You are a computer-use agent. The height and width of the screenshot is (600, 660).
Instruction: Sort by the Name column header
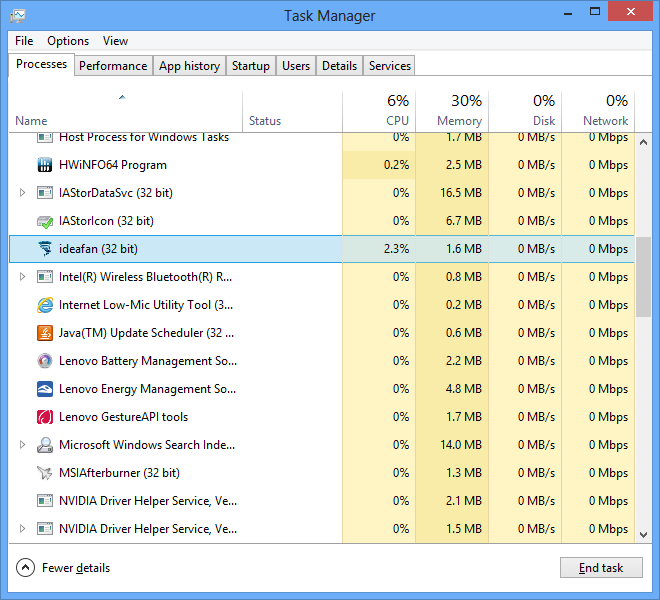(x=125, y=112)
